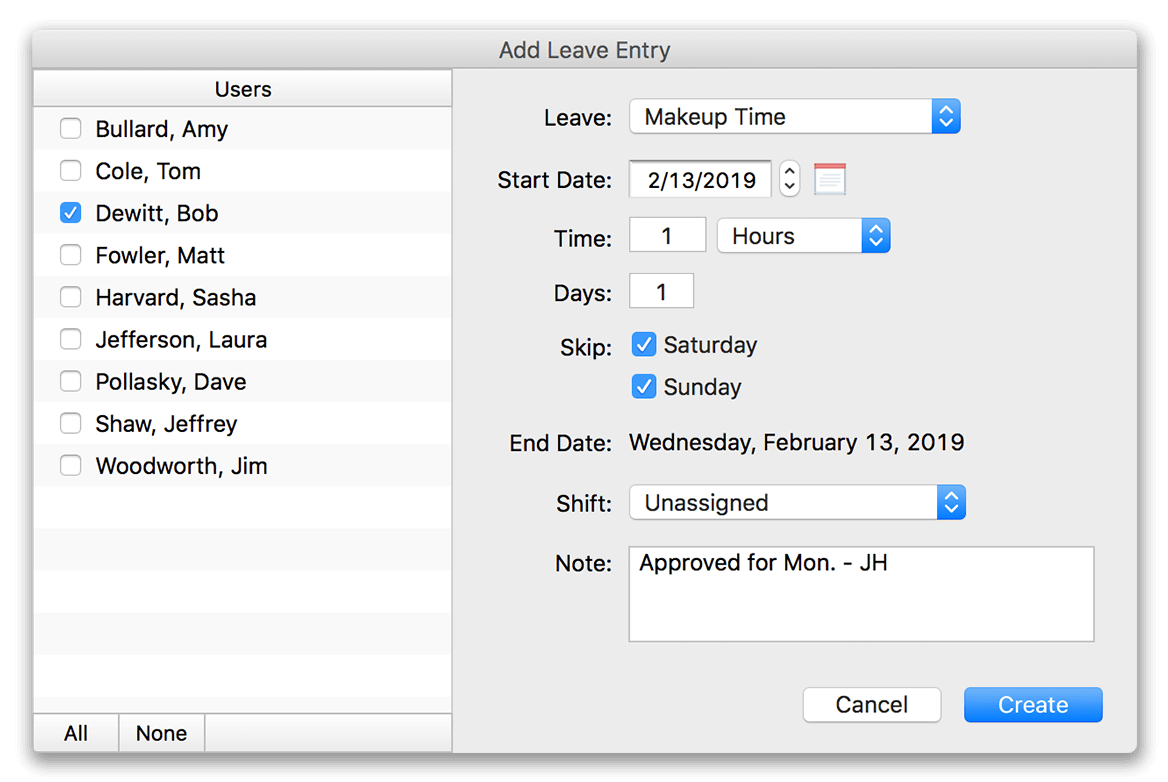Open the calendar date picker icon

(829, 178)
